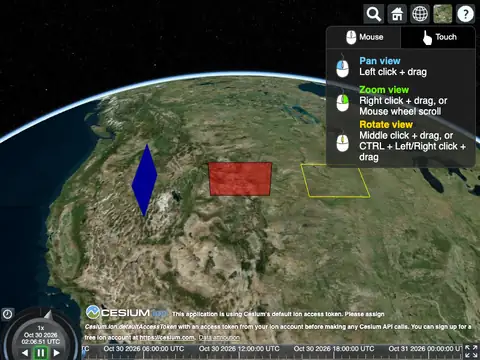Open the cesium.com link
This screenshot has width=480, height=360.
167,337
